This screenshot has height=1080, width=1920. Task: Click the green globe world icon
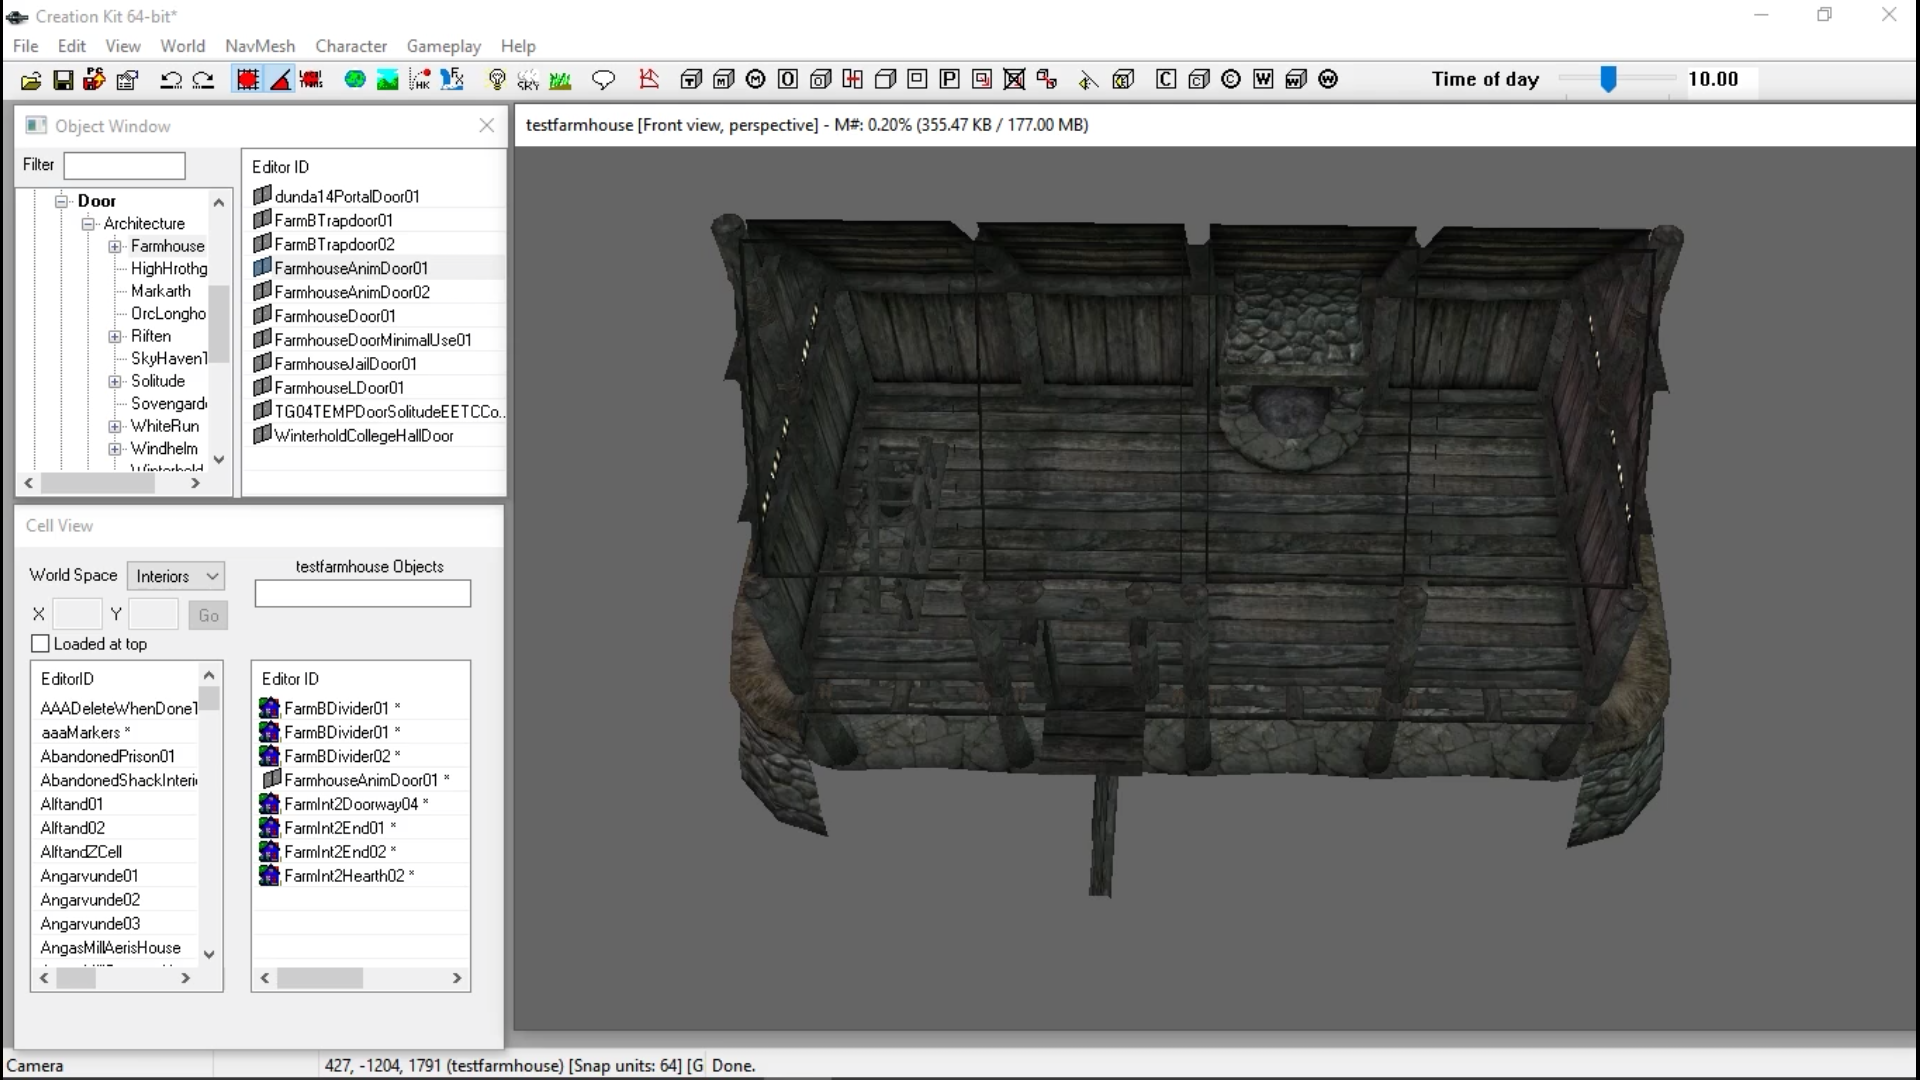coord(355,80)
